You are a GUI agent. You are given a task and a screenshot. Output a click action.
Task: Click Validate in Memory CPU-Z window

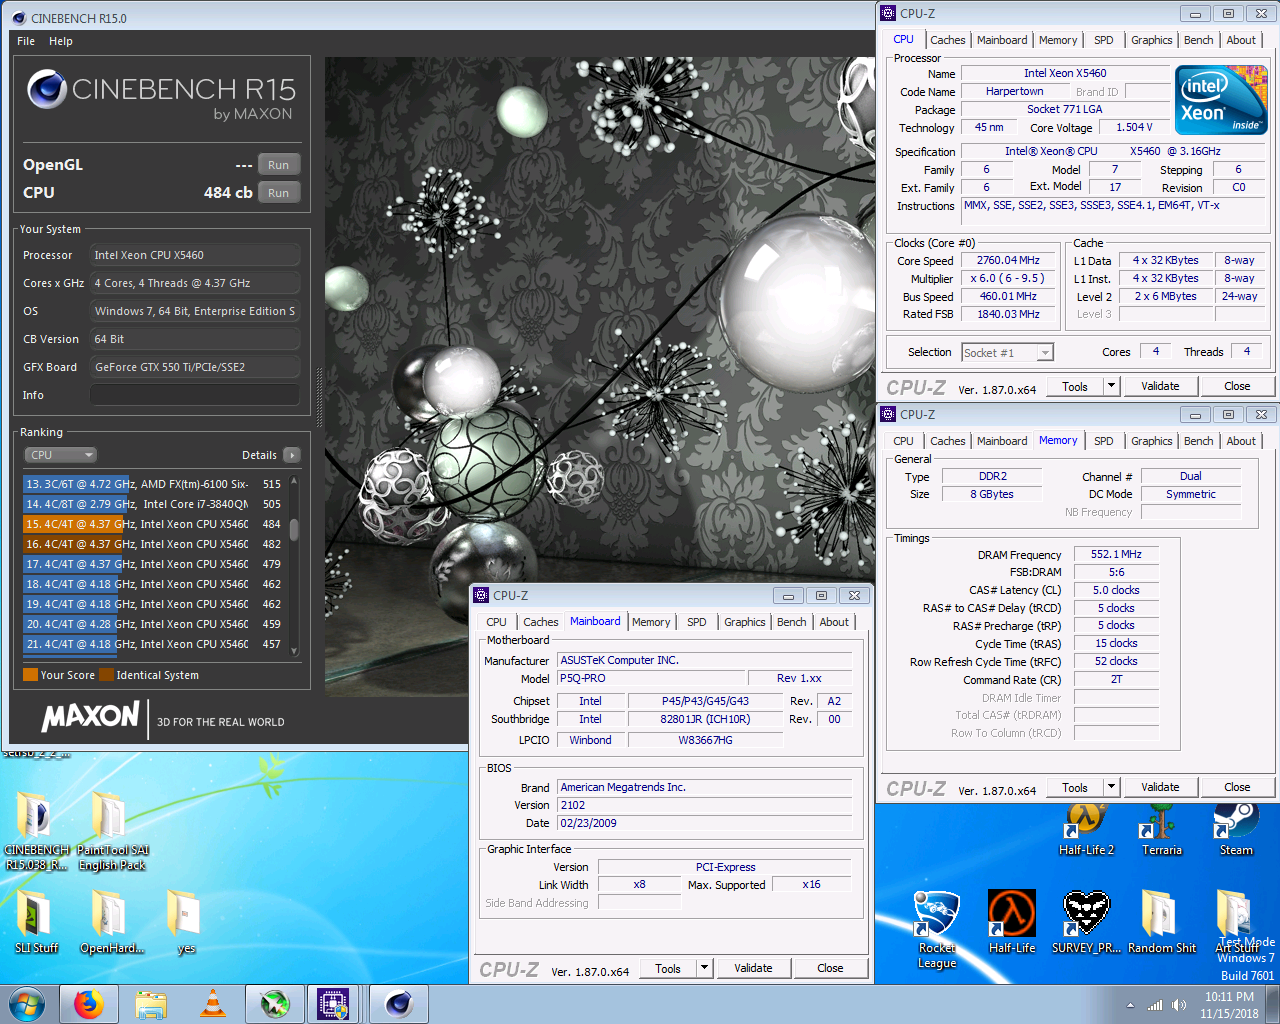(x=1160, y=787)
